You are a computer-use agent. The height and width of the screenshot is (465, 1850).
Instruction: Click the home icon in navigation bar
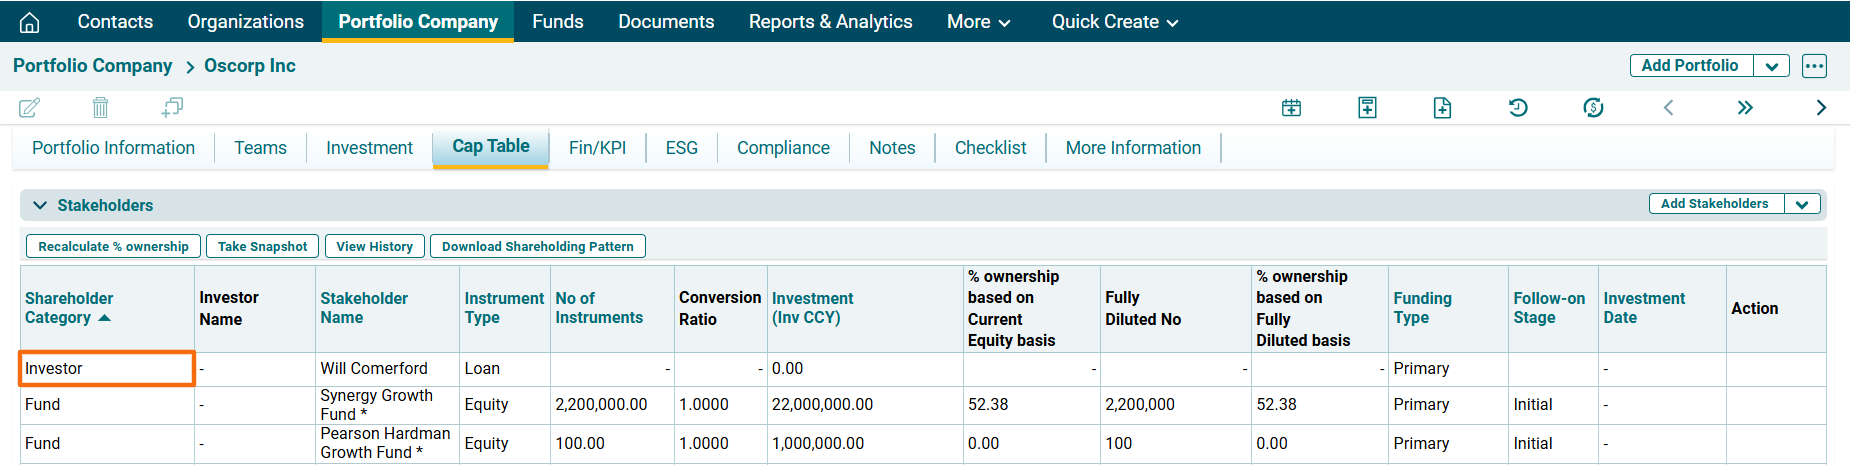[30, 22]
